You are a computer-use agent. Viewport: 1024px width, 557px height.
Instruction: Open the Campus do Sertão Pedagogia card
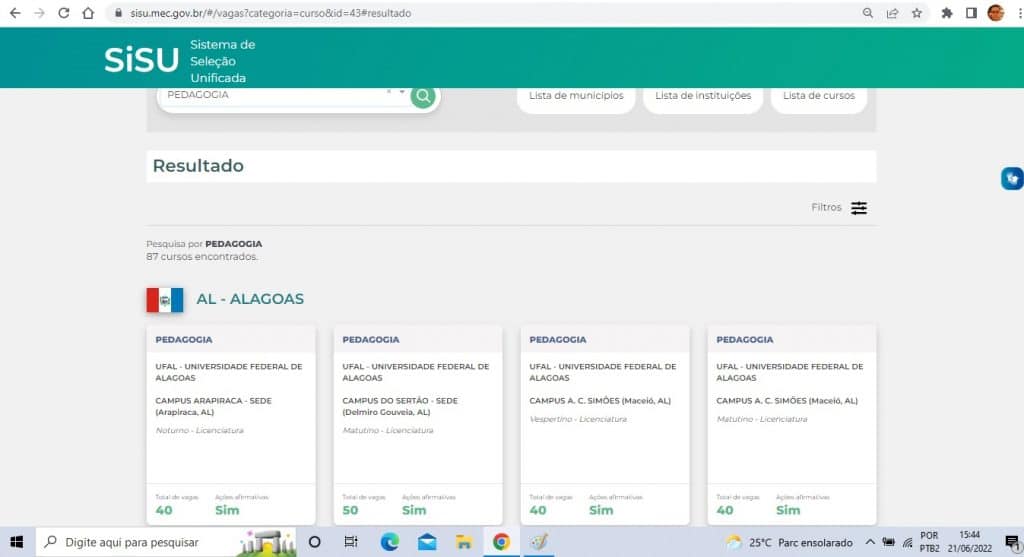tap(418, 426)
